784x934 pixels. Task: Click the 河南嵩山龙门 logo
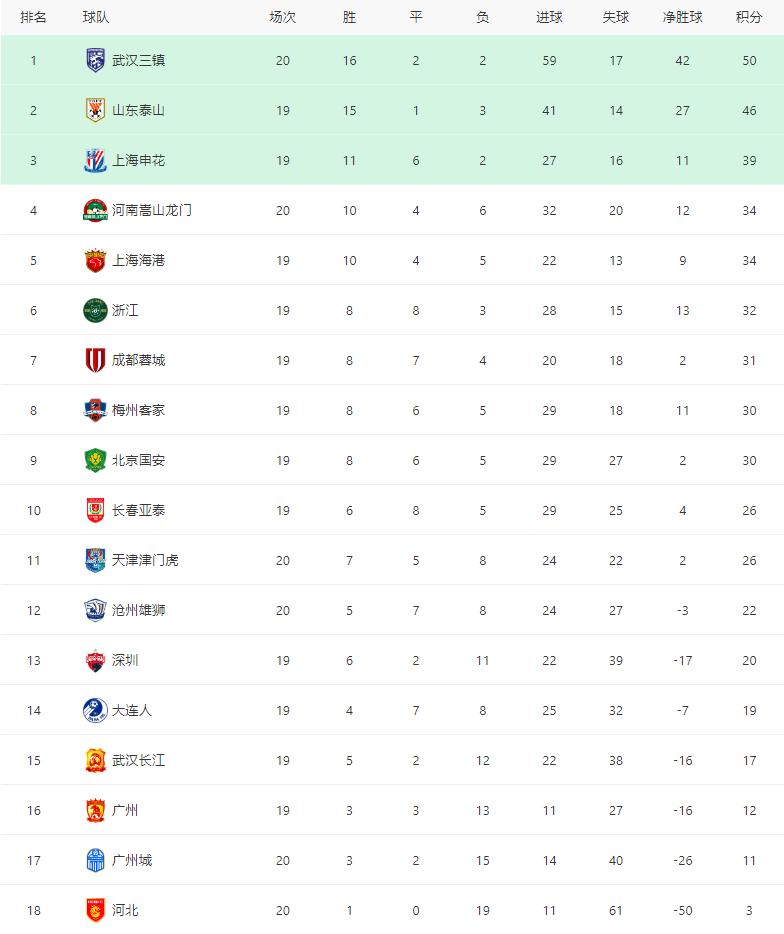click(95, 210)
